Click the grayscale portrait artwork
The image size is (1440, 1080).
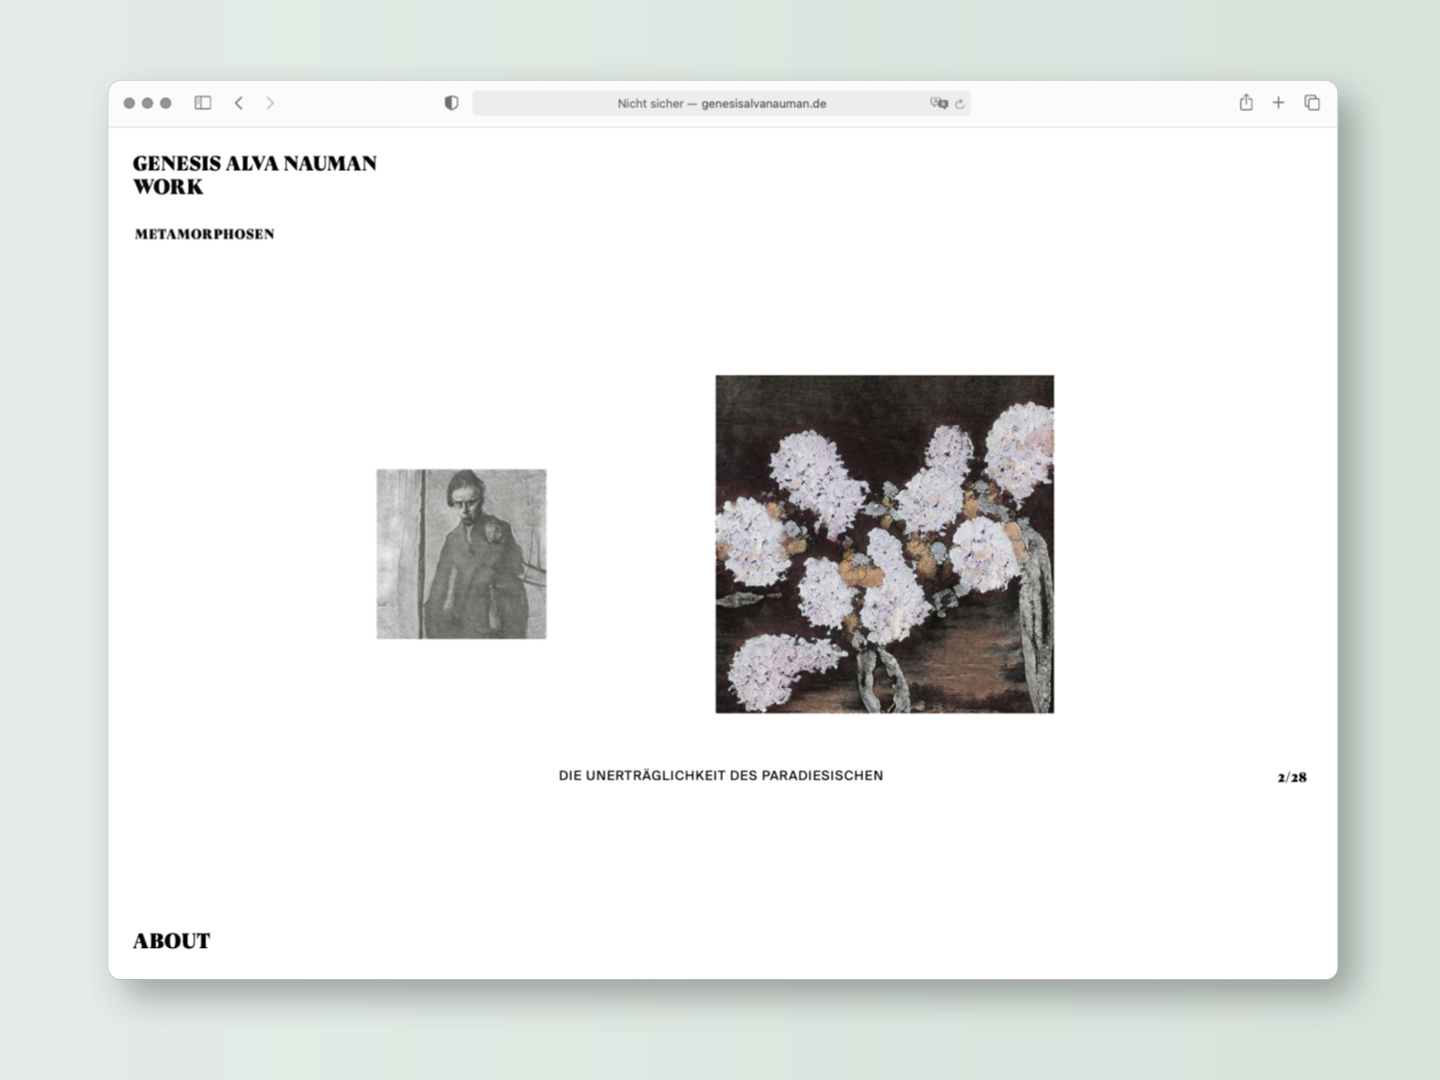tap(461, 554)
